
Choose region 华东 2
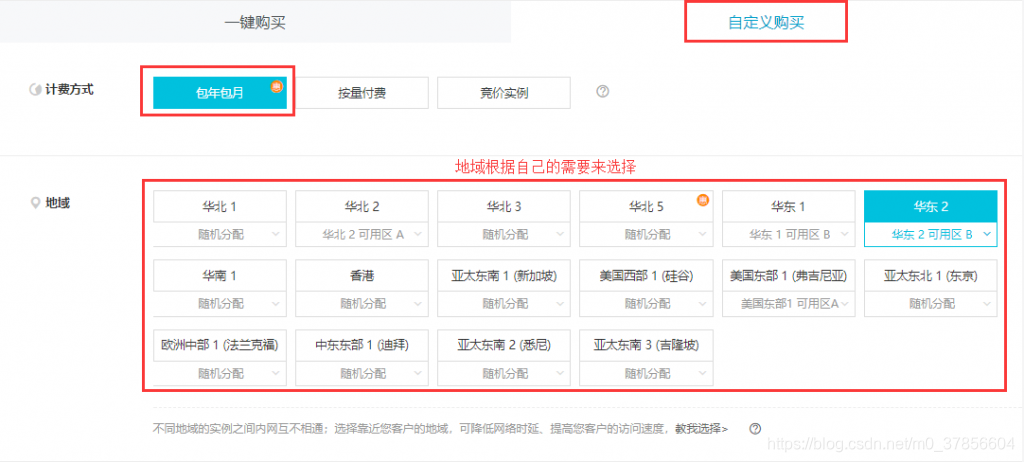click(x=931, y=206)
